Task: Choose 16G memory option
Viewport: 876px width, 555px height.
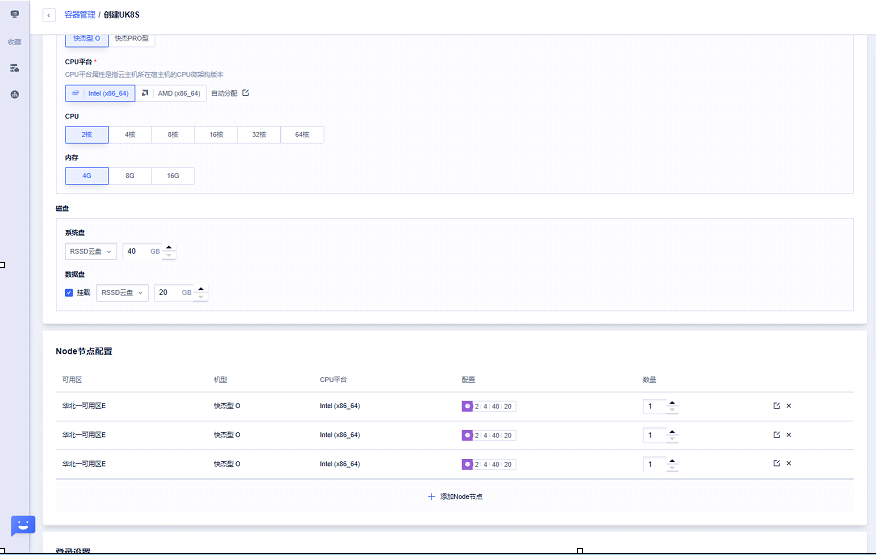Action: point(173,176)
